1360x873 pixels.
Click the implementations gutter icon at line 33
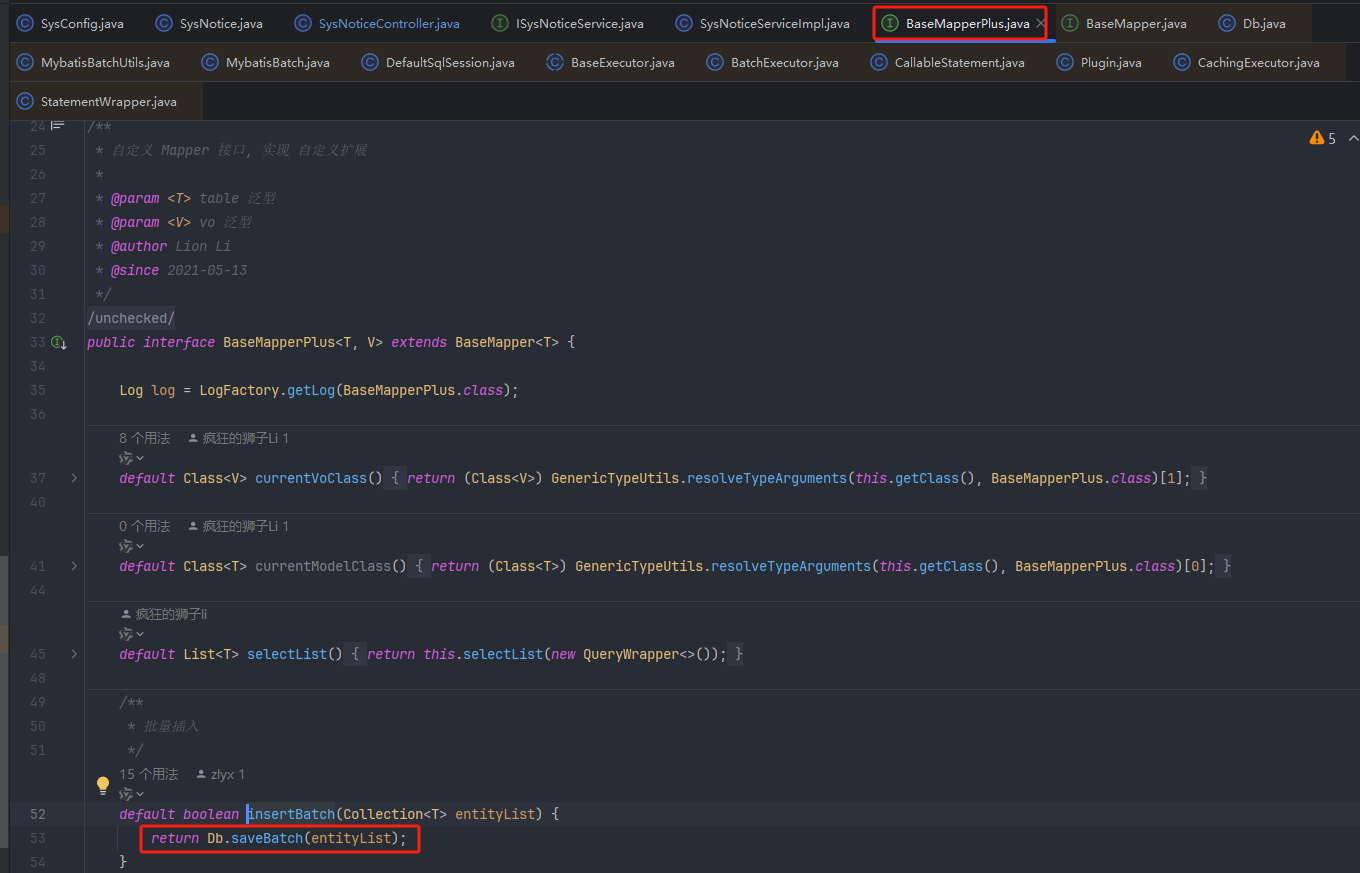click(59, 343)
